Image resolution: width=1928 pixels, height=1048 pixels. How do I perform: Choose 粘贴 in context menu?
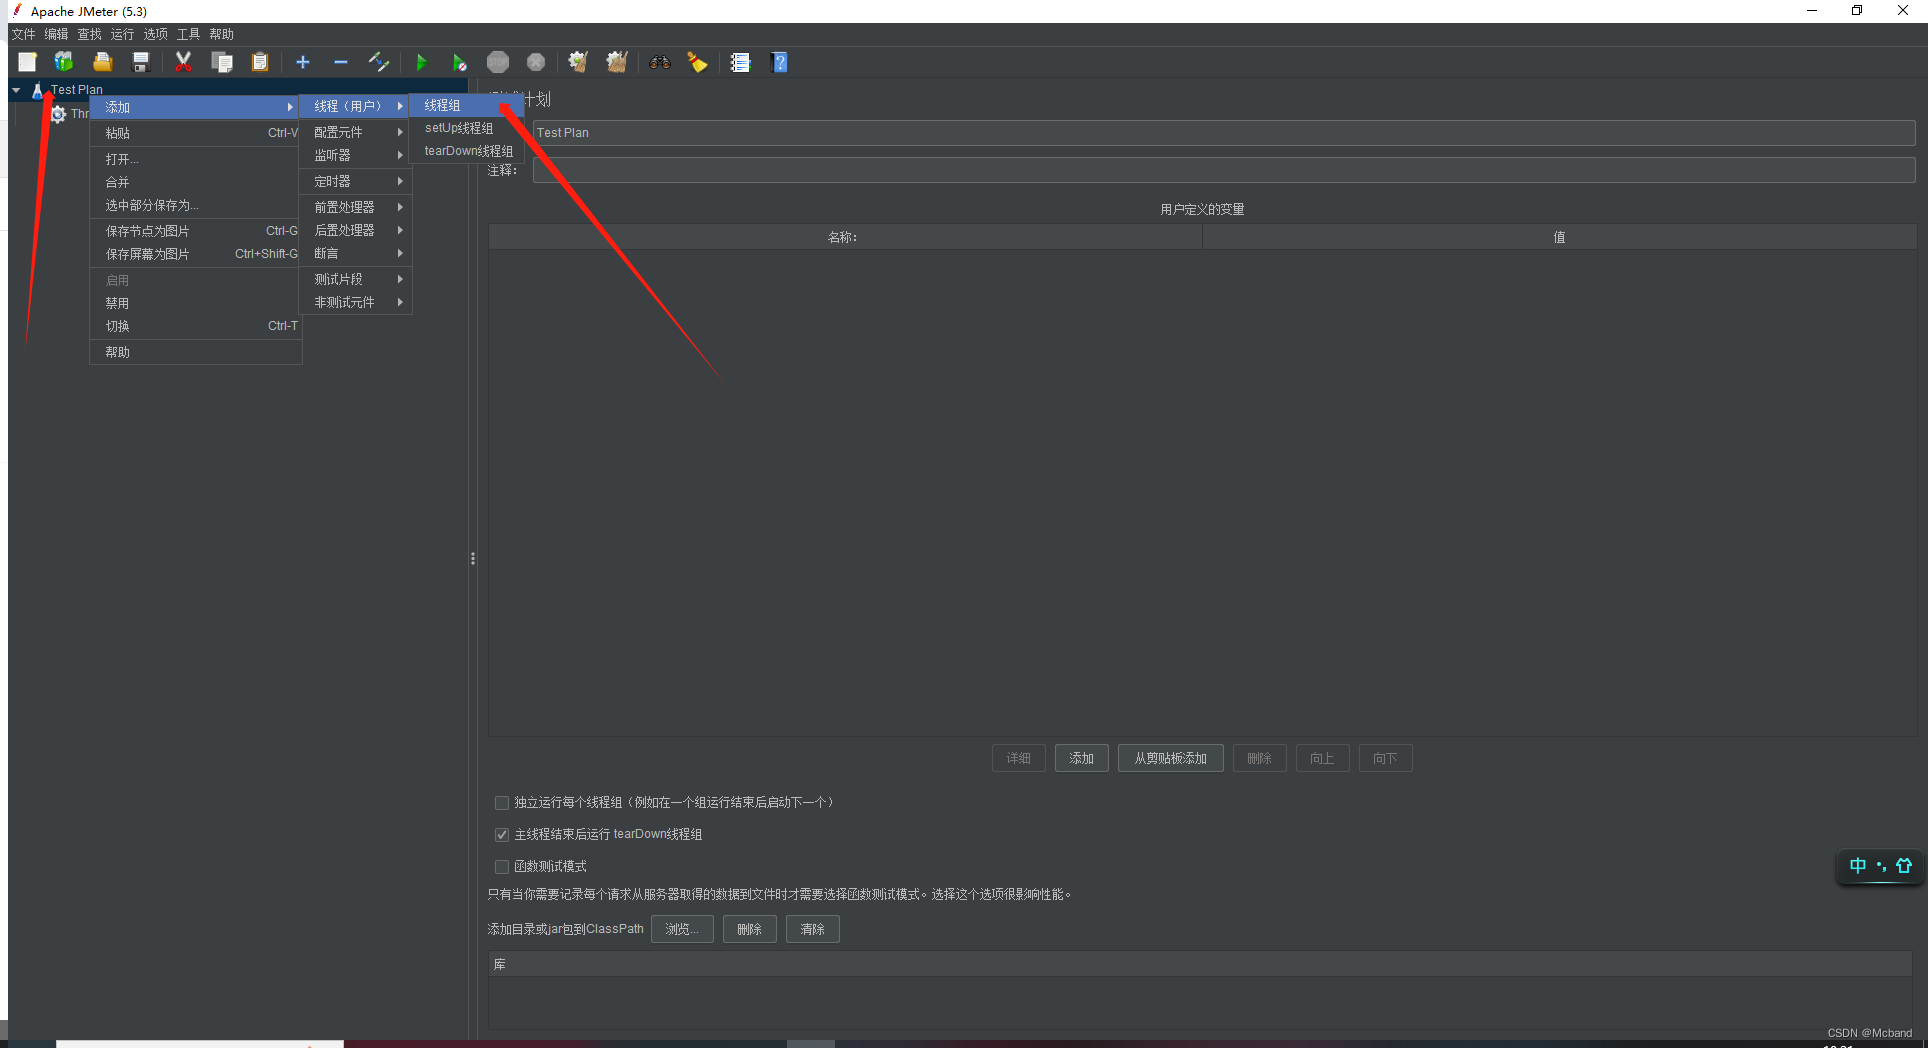[196, 133]
